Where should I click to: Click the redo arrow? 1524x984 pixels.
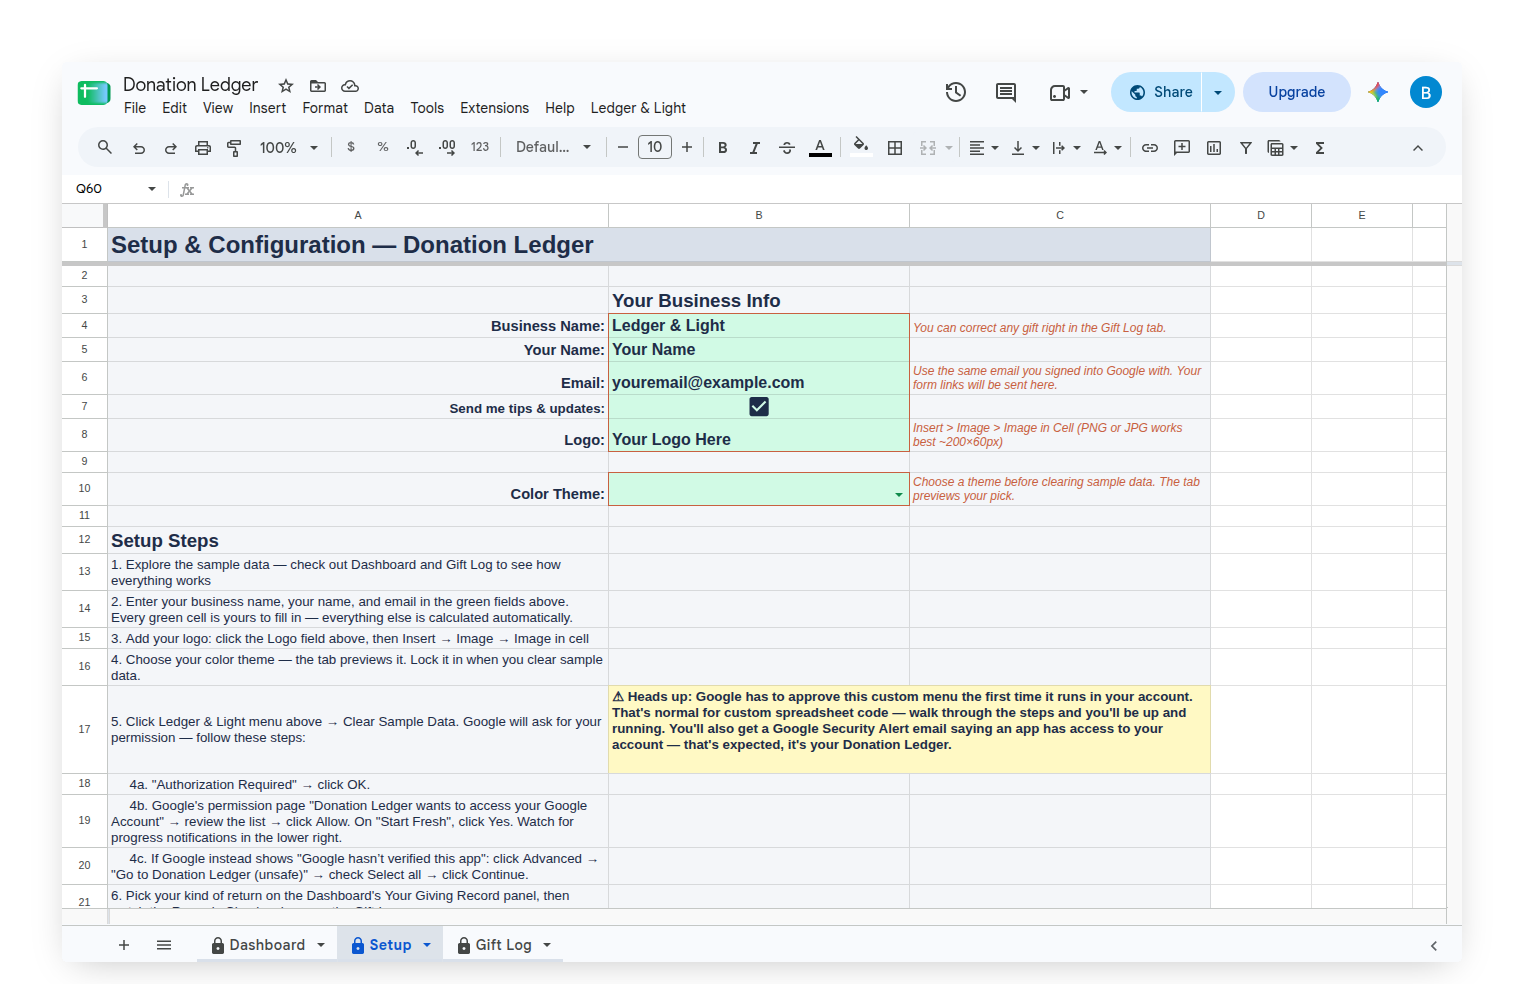(171, 148)
